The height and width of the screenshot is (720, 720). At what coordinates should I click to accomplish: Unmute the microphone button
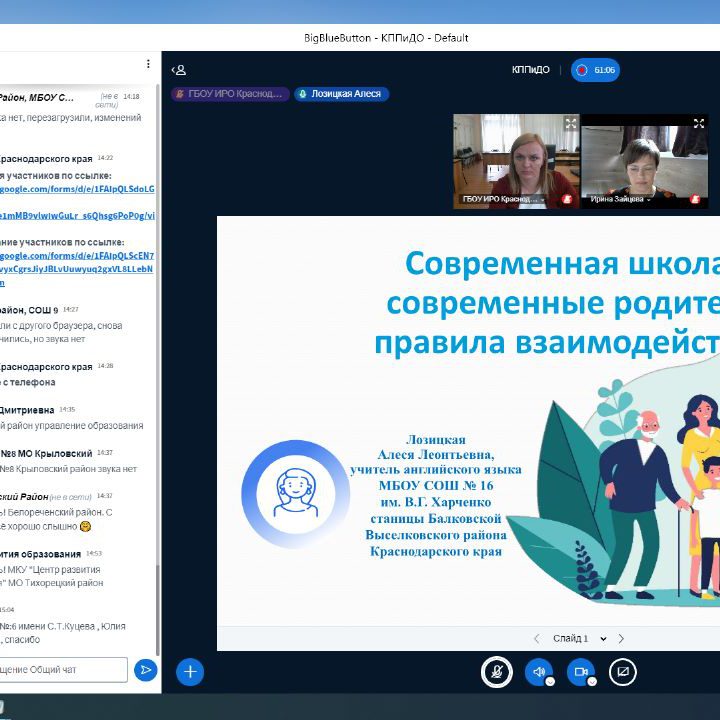click(496, 672)
